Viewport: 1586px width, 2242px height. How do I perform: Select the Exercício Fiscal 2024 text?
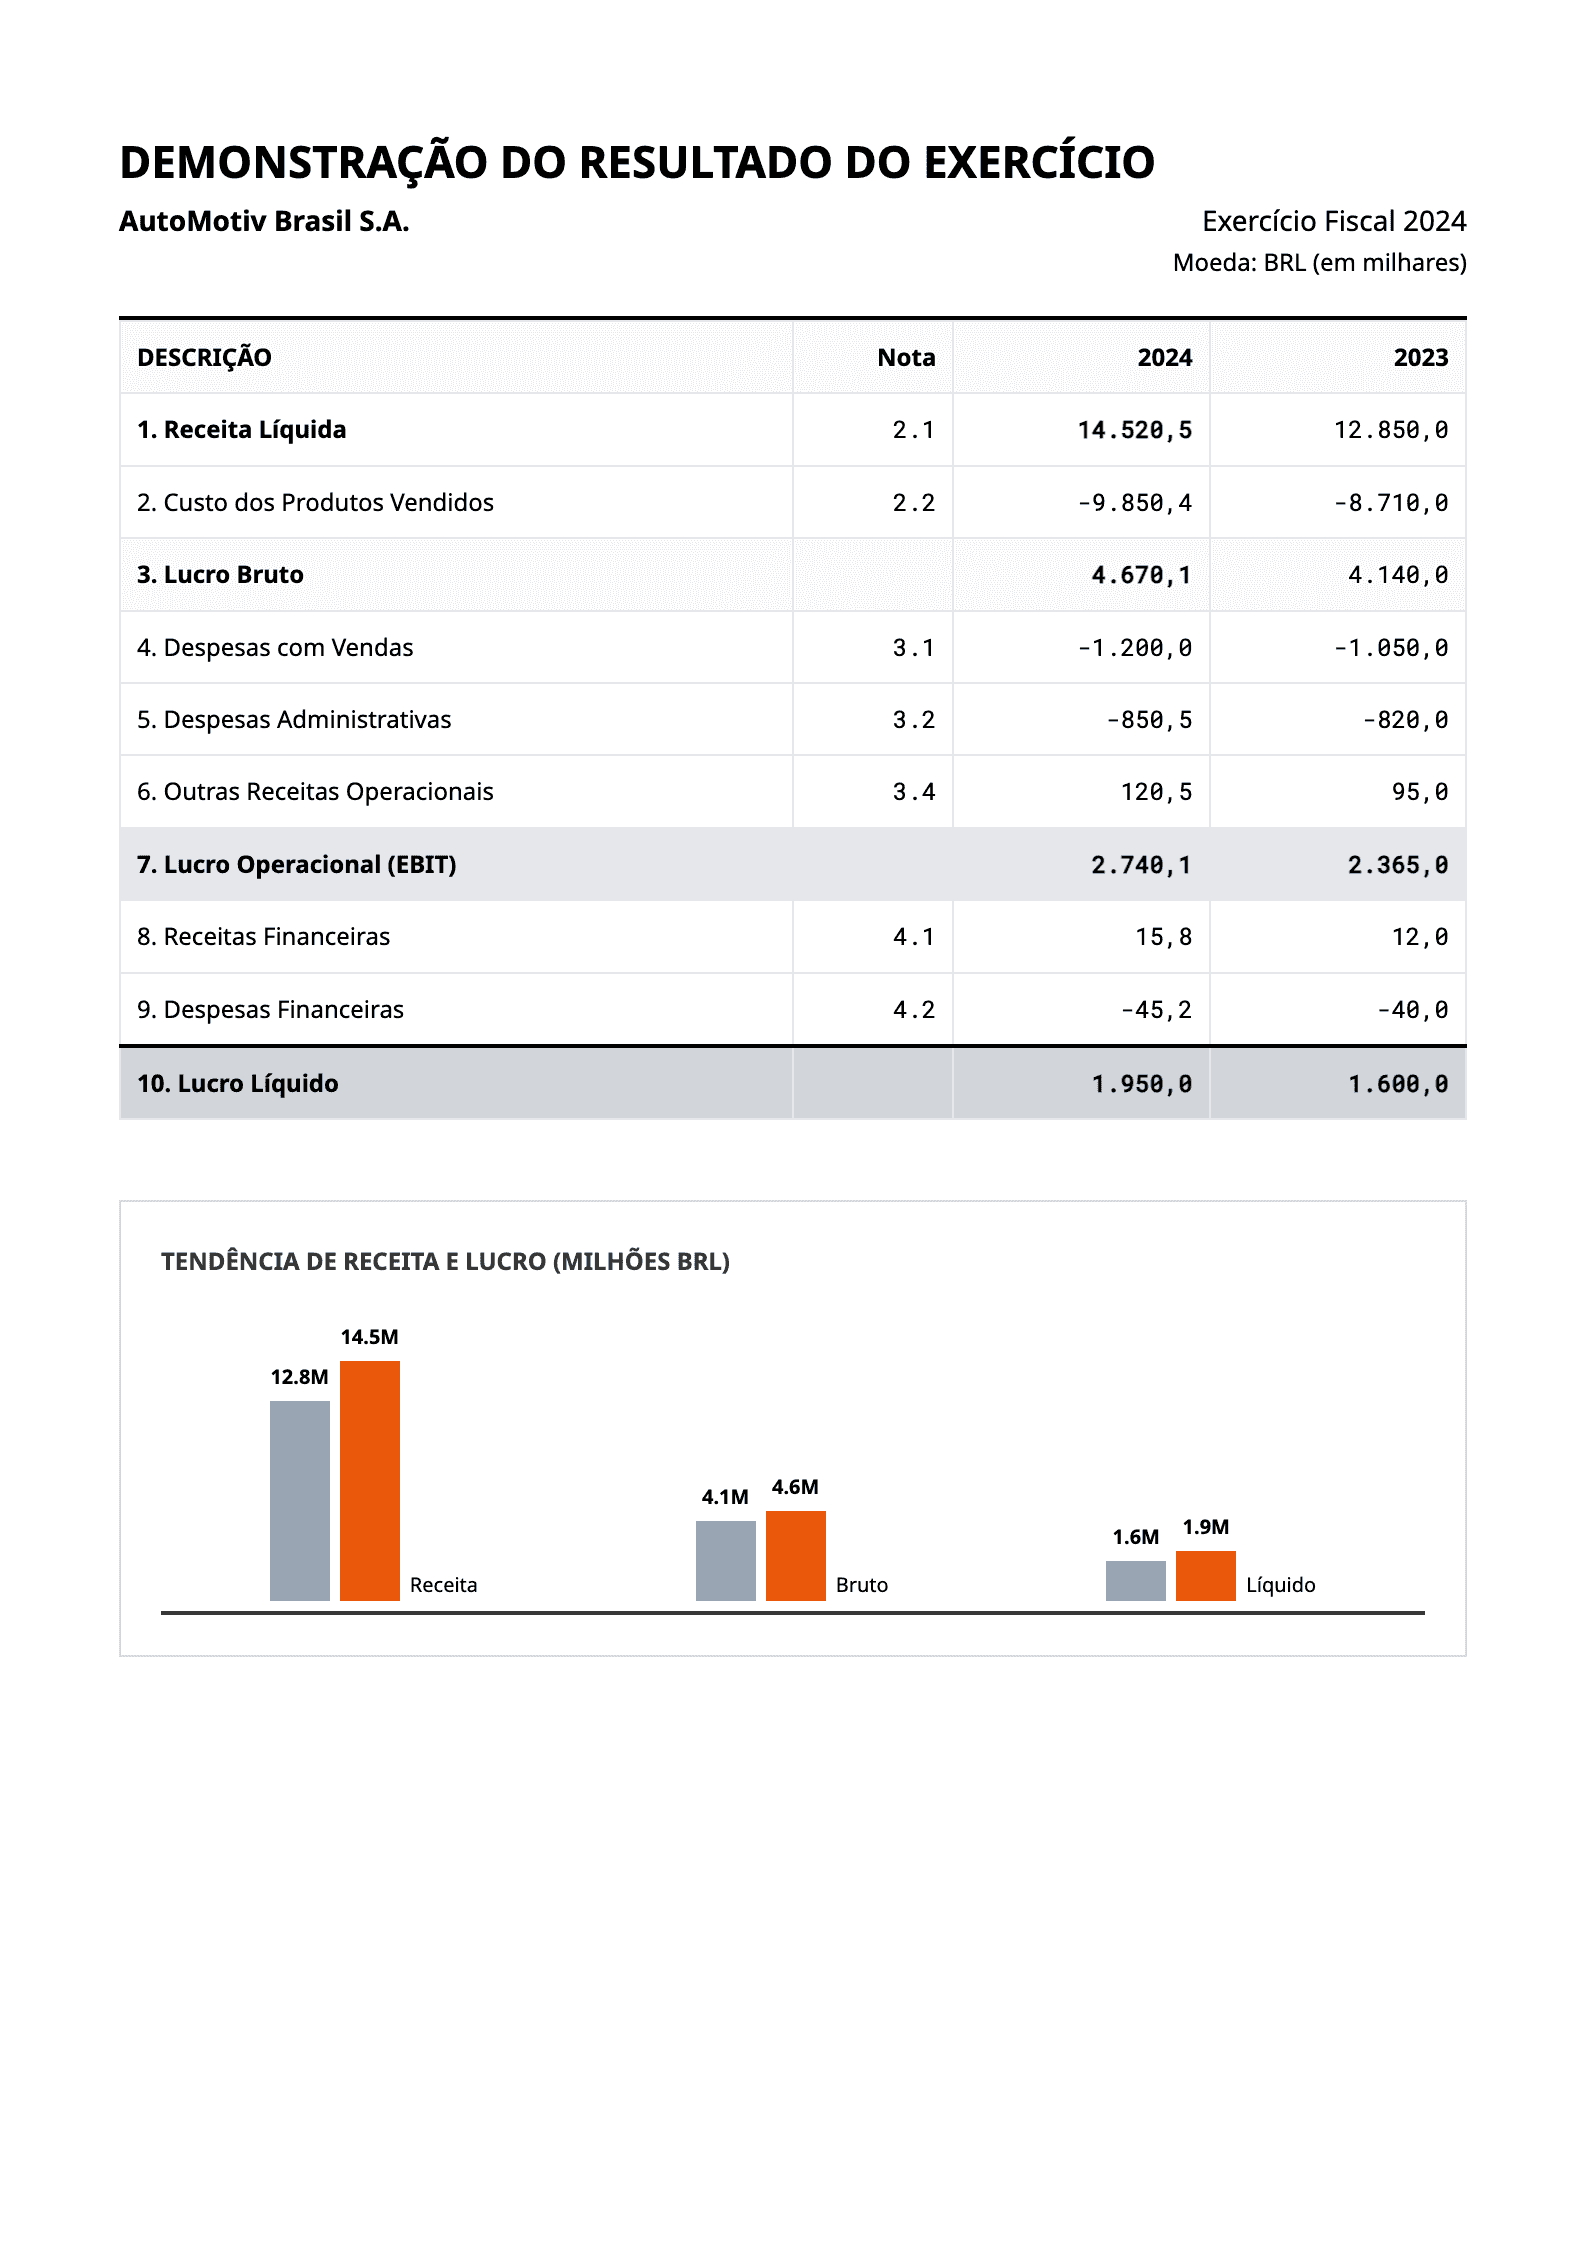(x=1334, y=221)
